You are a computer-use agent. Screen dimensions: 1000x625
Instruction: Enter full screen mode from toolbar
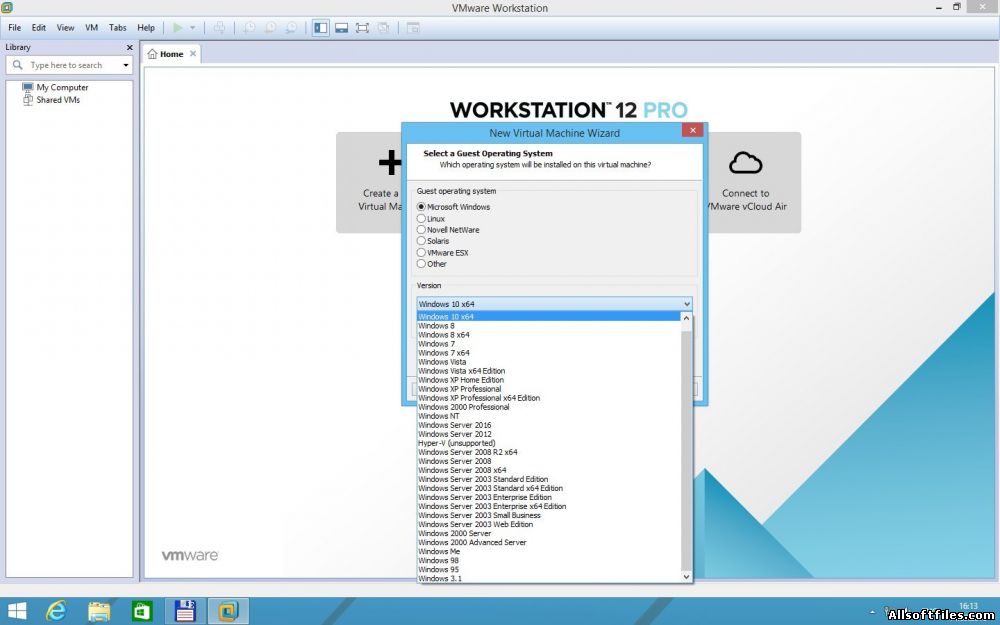[362, 28]
